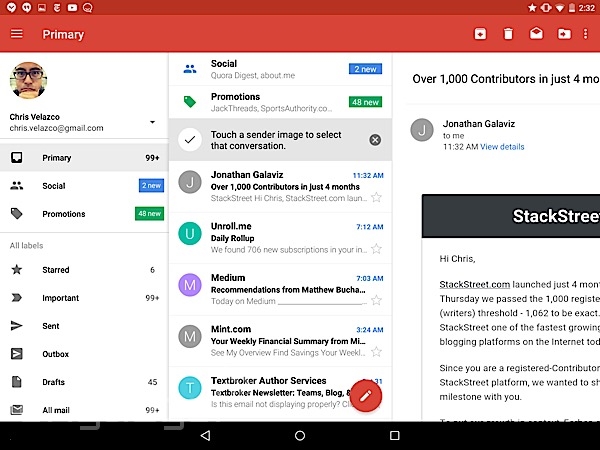Select Mint.com sender avatar
The image size is (600, 450).
[x=190, y=336]
